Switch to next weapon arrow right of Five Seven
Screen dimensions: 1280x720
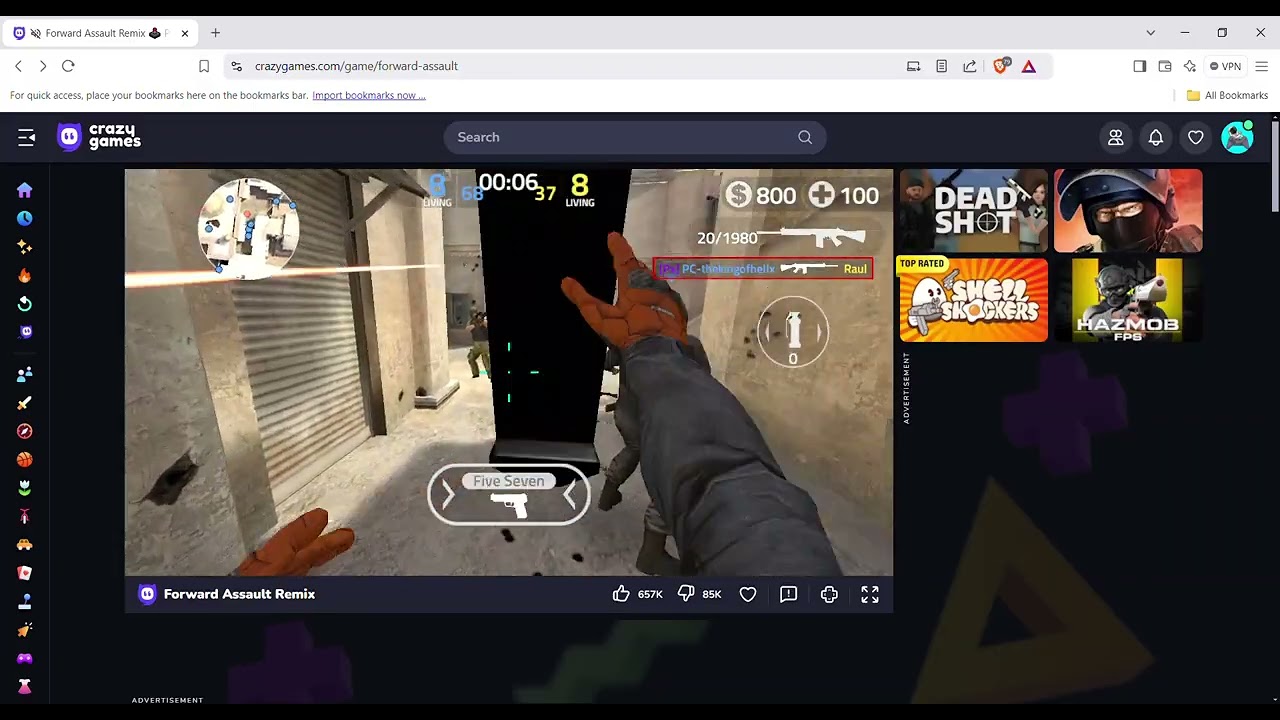click(571, 494)
